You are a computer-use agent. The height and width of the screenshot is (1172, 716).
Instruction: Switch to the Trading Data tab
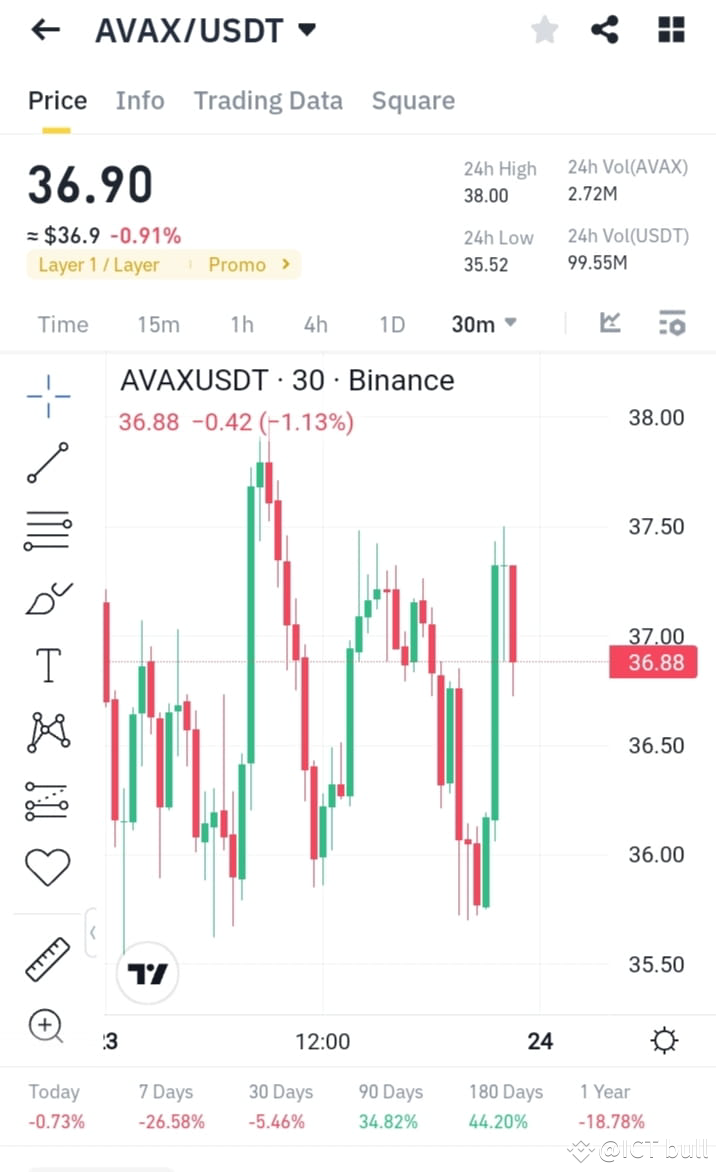[268, 100]
